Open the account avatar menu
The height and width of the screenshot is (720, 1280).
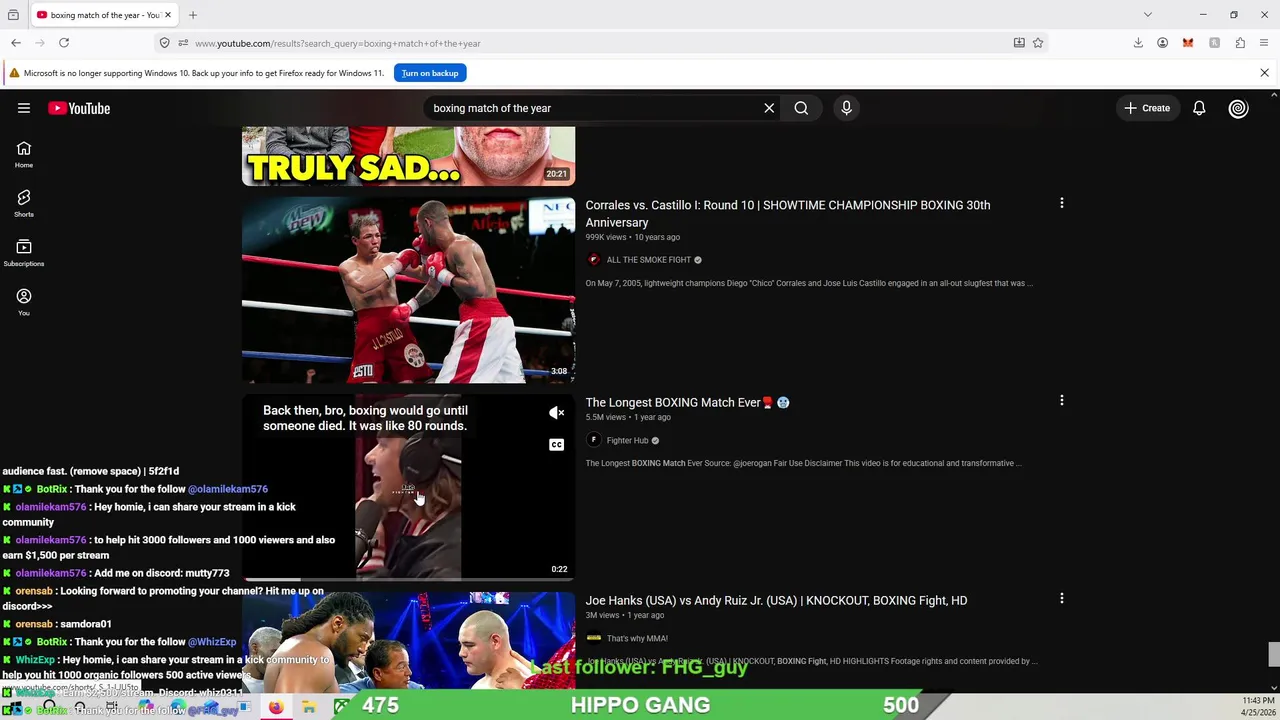(x=1239, y=108)
